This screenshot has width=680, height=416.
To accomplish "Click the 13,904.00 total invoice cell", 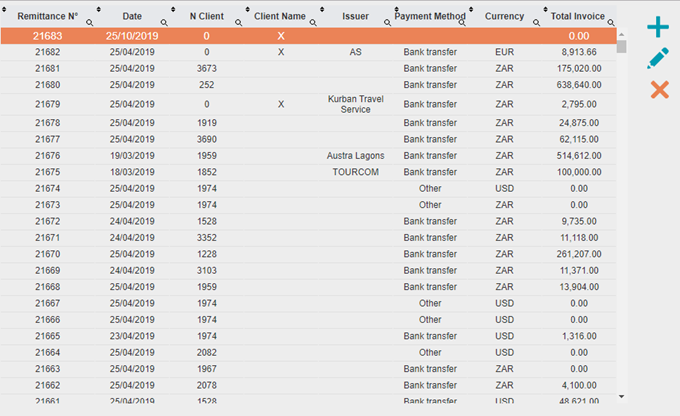I will pyautogui.click(x=579, y=287).
